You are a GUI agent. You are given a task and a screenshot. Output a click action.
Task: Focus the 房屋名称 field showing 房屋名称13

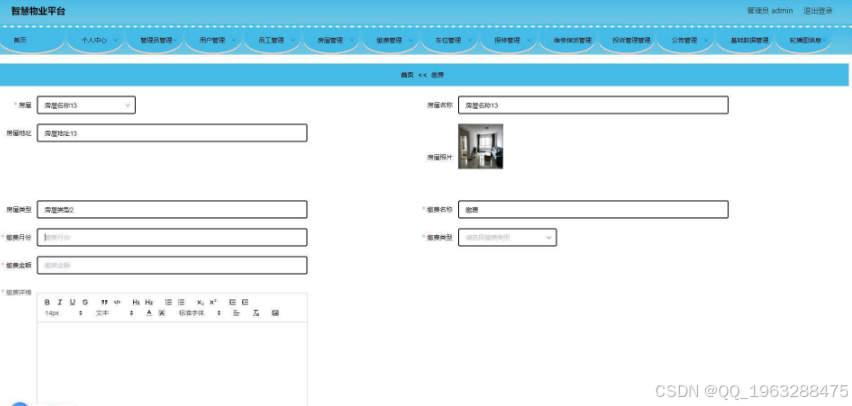tap(593, 105)
